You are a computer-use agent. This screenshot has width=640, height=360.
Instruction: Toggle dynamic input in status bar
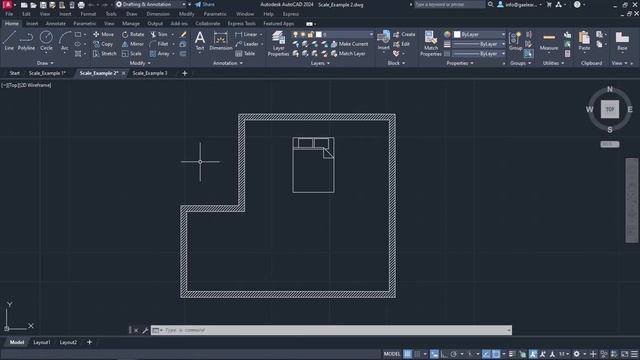(434, 354)
